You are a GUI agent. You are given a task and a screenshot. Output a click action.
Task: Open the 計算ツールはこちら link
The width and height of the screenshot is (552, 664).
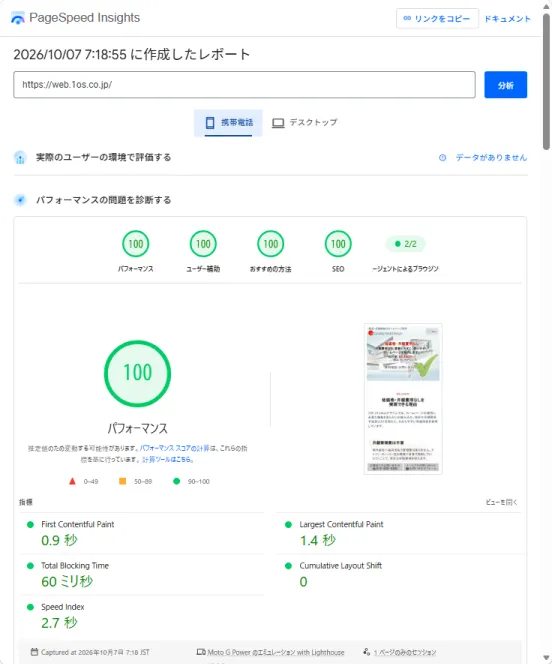(168, 459)
